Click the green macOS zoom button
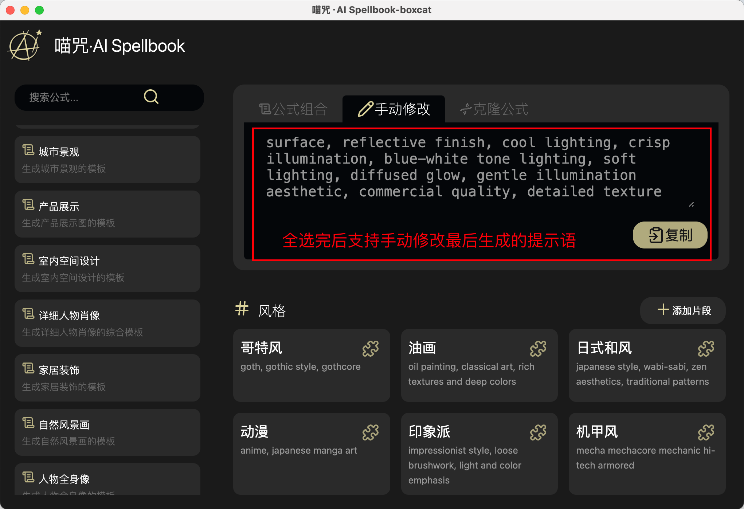744x510 pixels. tap(39, 10)
